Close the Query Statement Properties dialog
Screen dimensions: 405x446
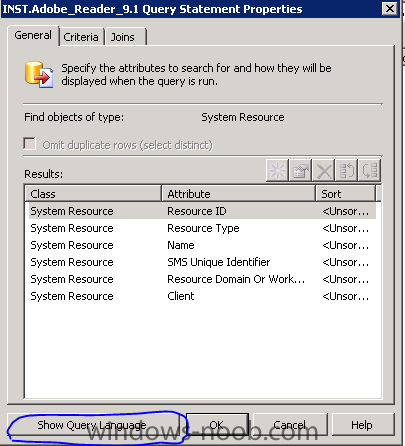[390, 9]
